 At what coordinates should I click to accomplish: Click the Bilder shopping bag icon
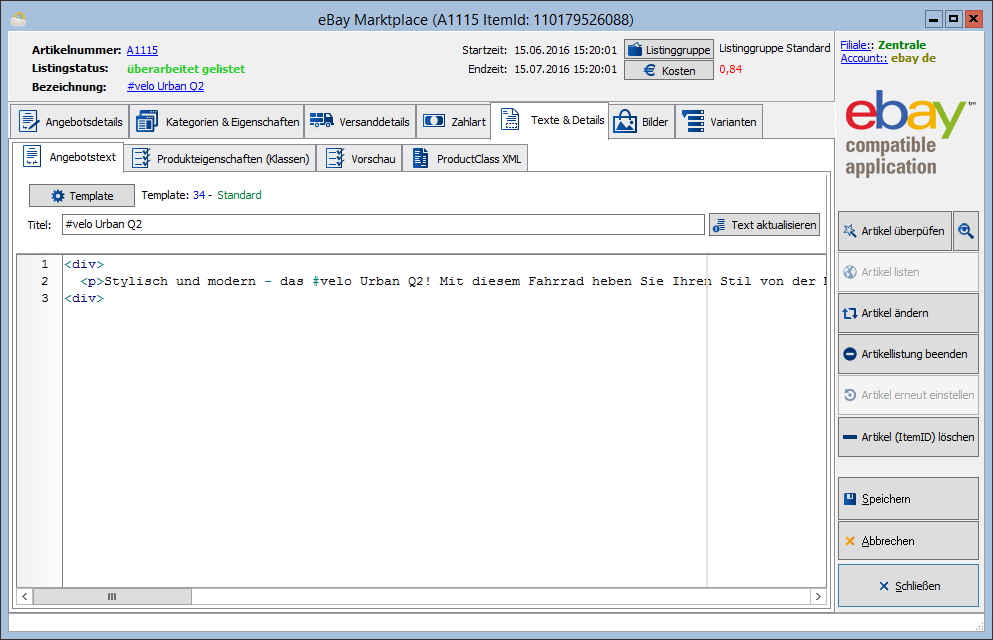coord(624,121)
